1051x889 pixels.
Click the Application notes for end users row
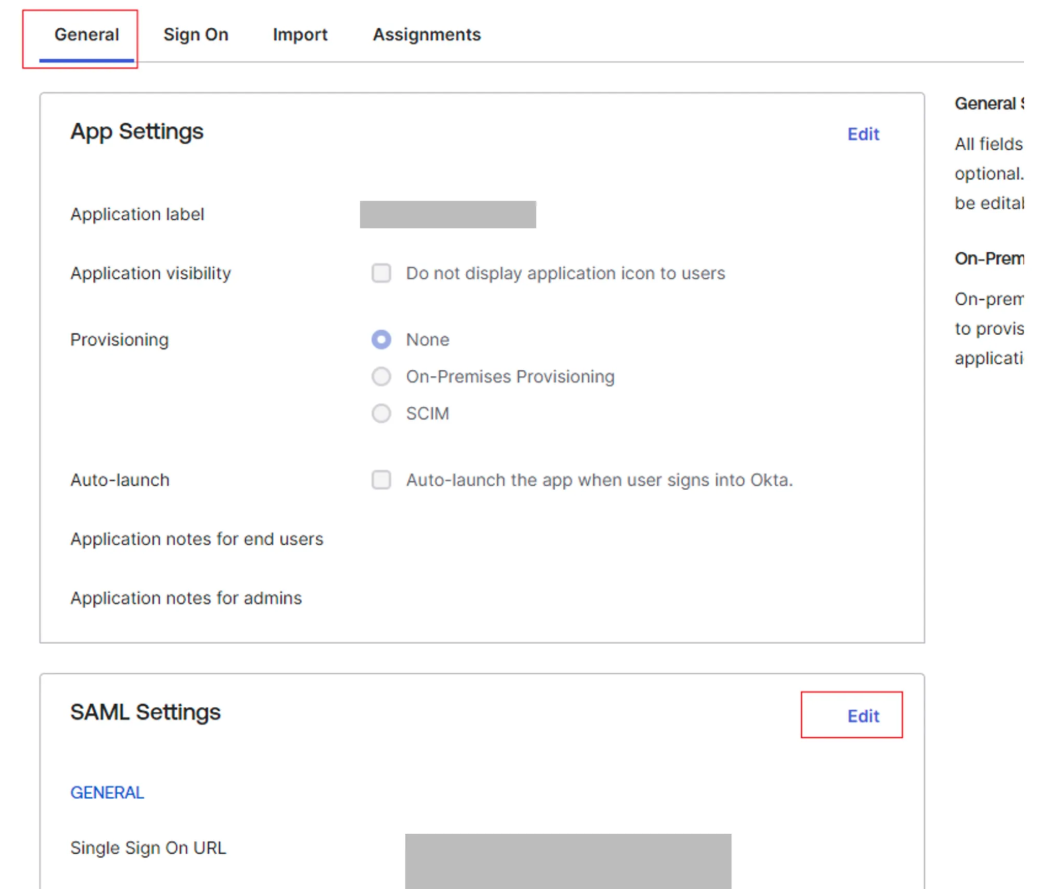point(196,539)
